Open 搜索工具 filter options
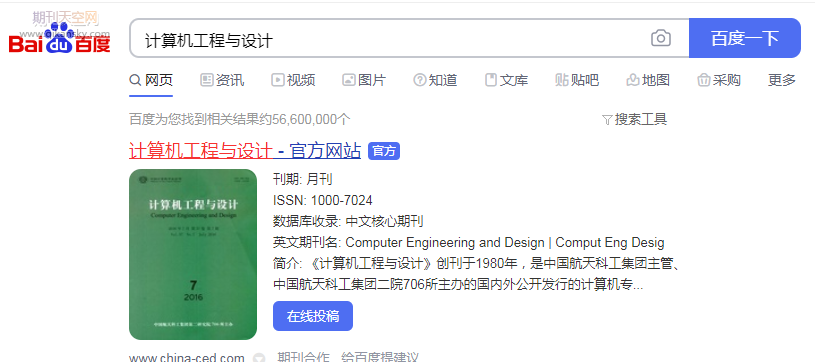 point(634,120)
